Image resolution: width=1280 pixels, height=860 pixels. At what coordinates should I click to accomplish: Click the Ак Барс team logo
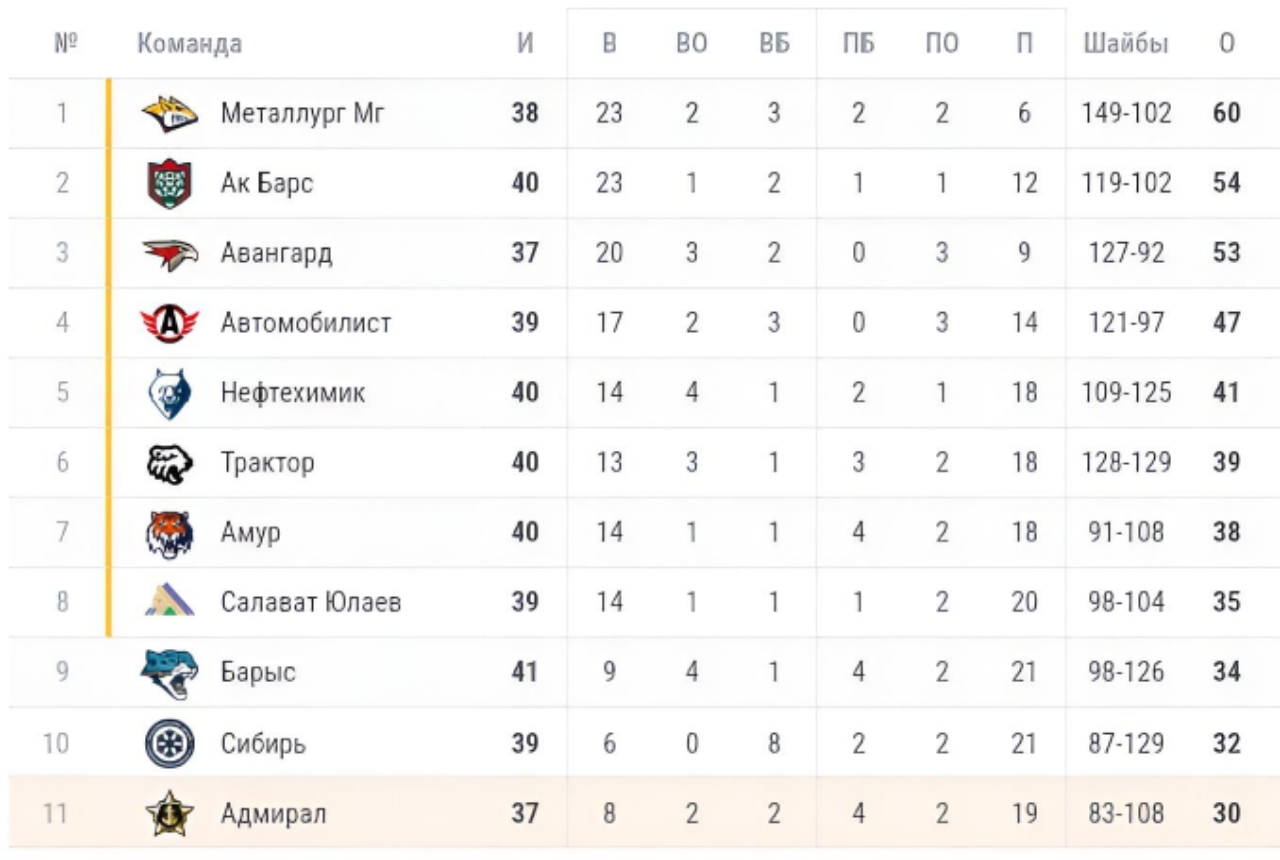pos(169,184)
